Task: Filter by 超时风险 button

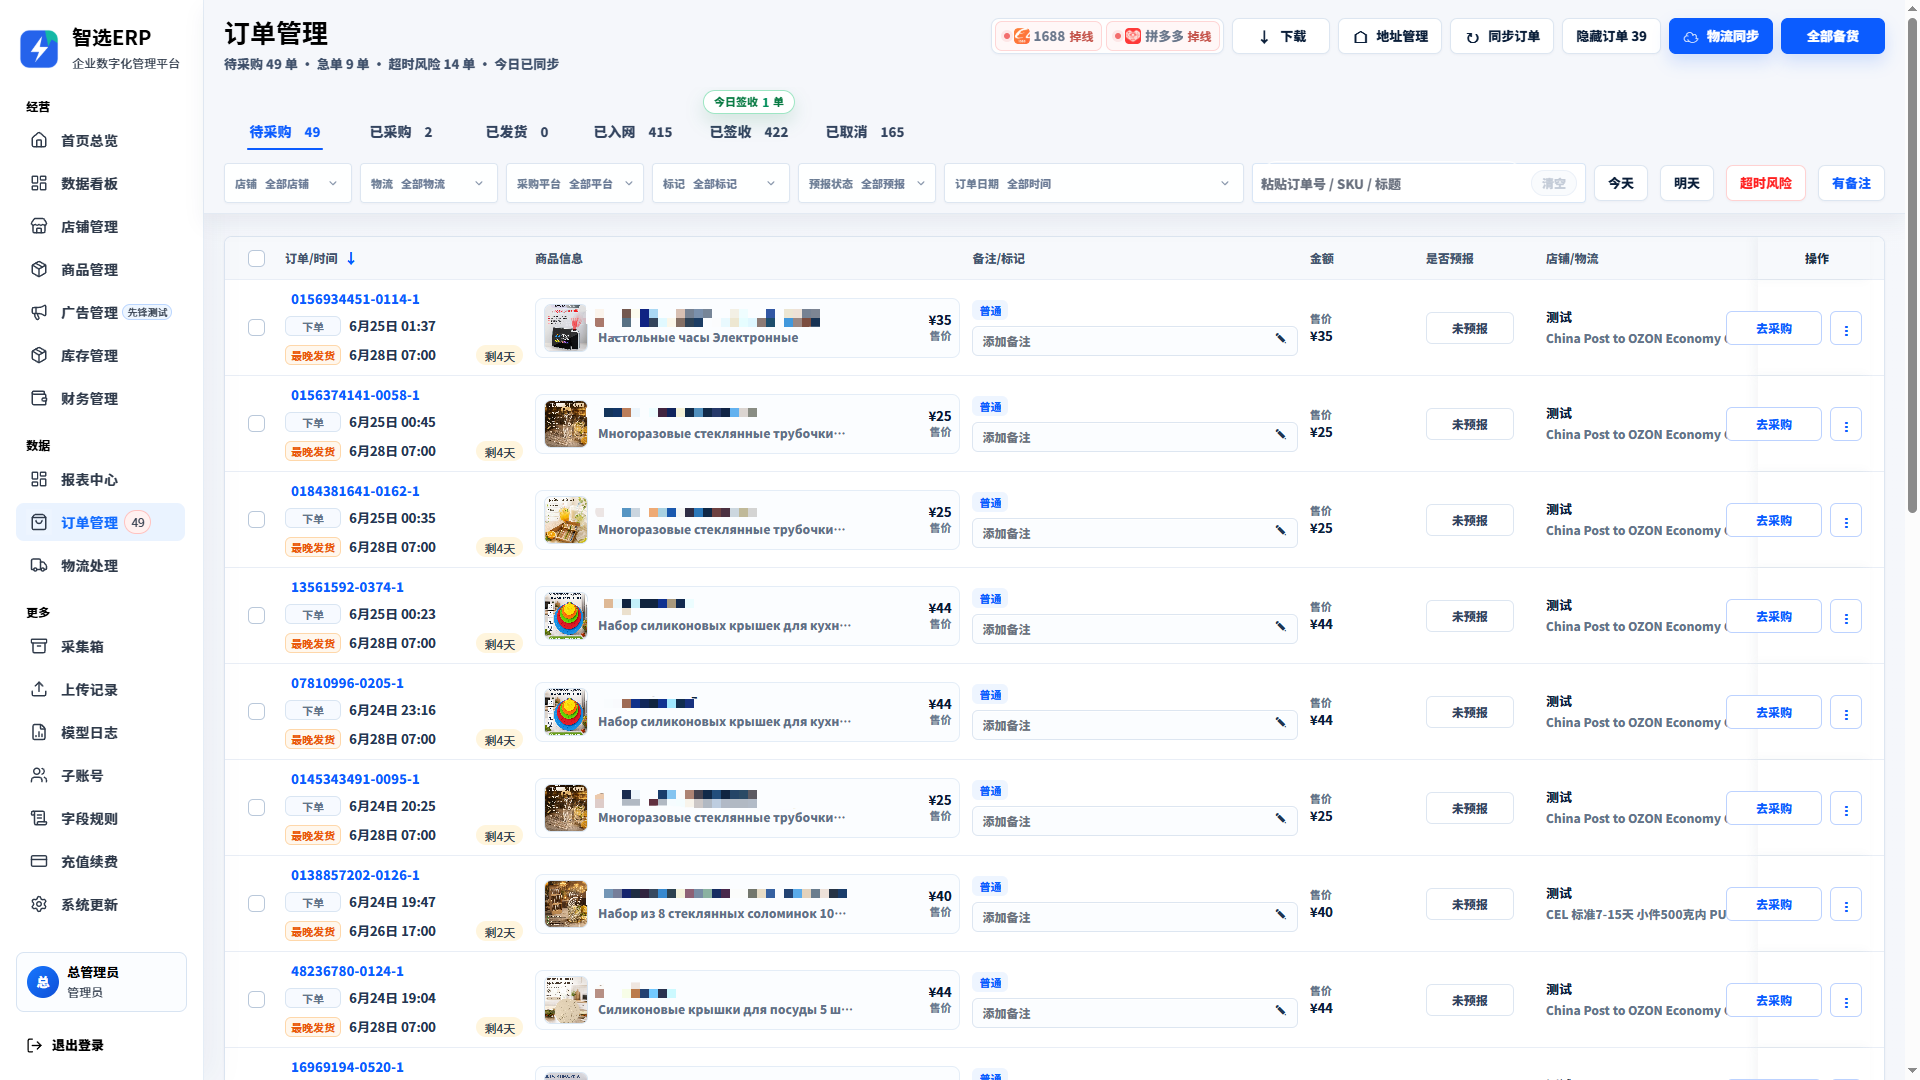Action: 1766,183
